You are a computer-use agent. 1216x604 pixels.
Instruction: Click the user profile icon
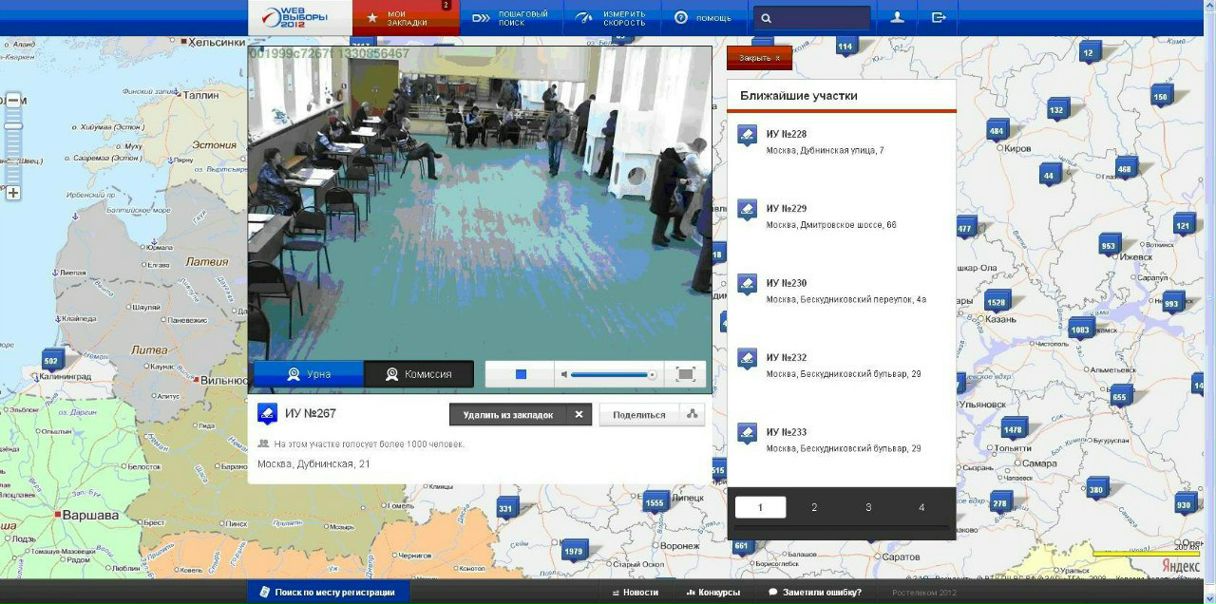pos(897,18)
